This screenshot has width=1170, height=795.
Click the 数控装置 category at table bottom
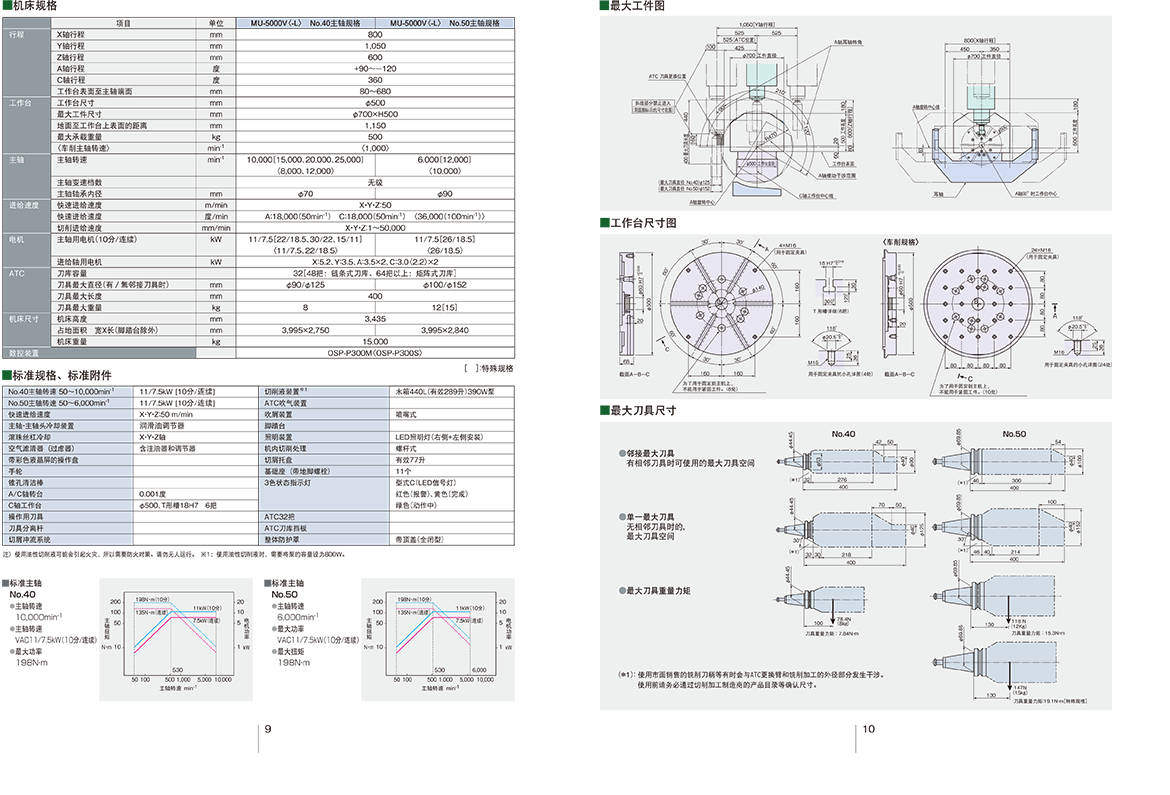click(x=25, y=353)
